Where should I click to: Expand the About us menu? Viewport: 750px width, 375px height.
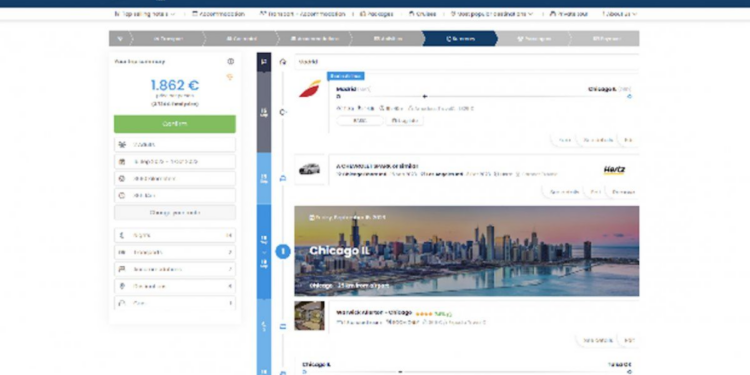click(619, 14)
